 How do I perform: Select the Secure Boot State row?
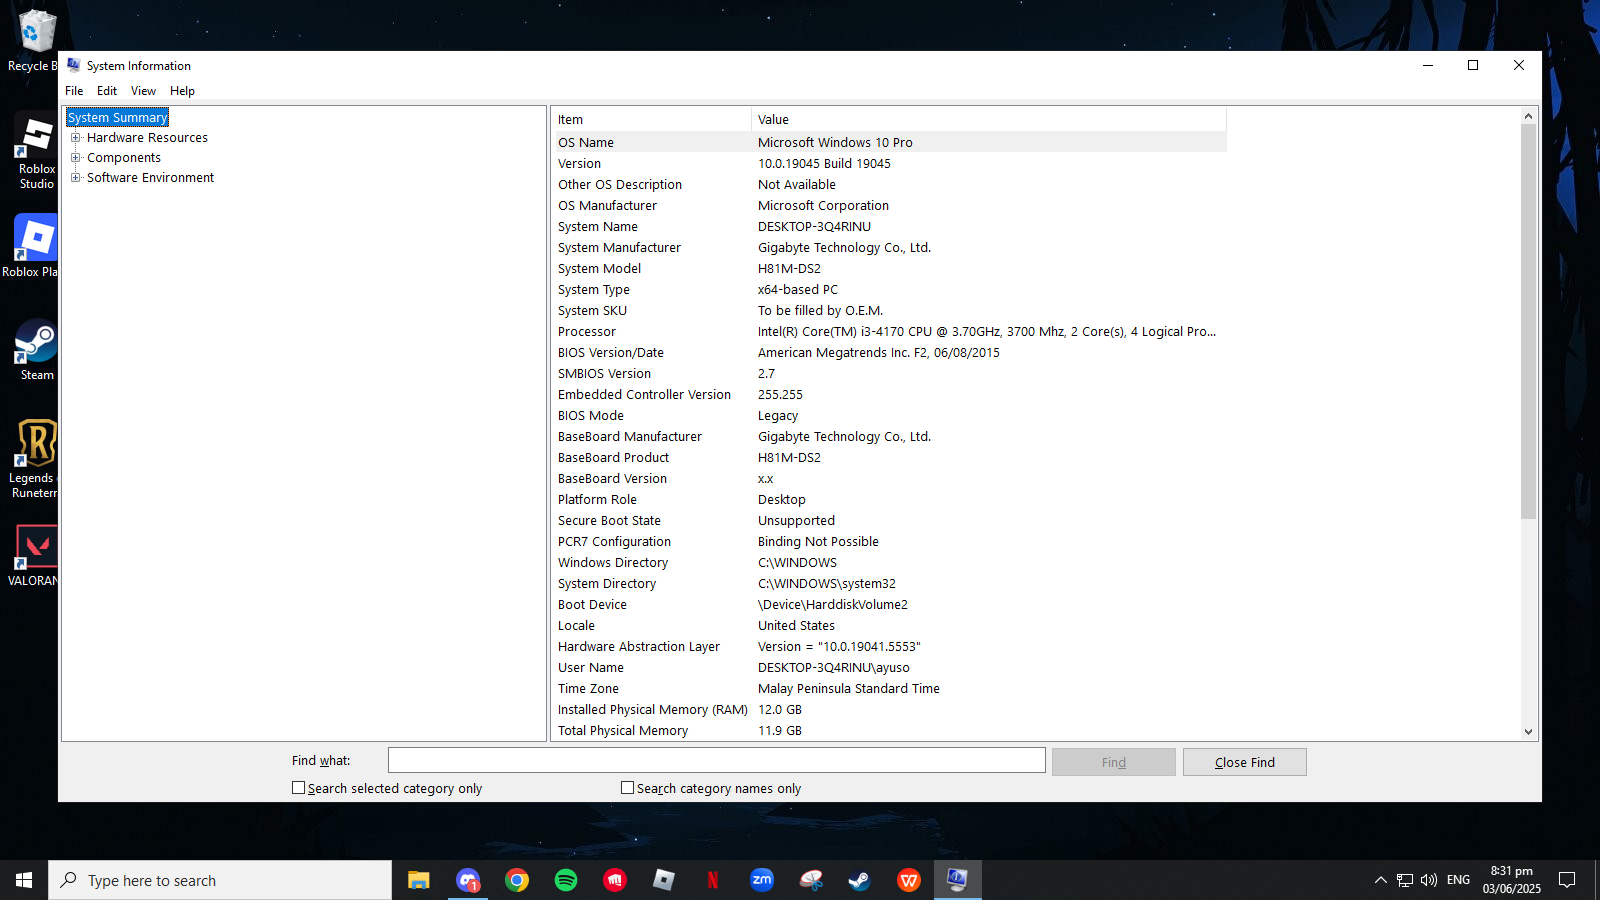point(889,521)
